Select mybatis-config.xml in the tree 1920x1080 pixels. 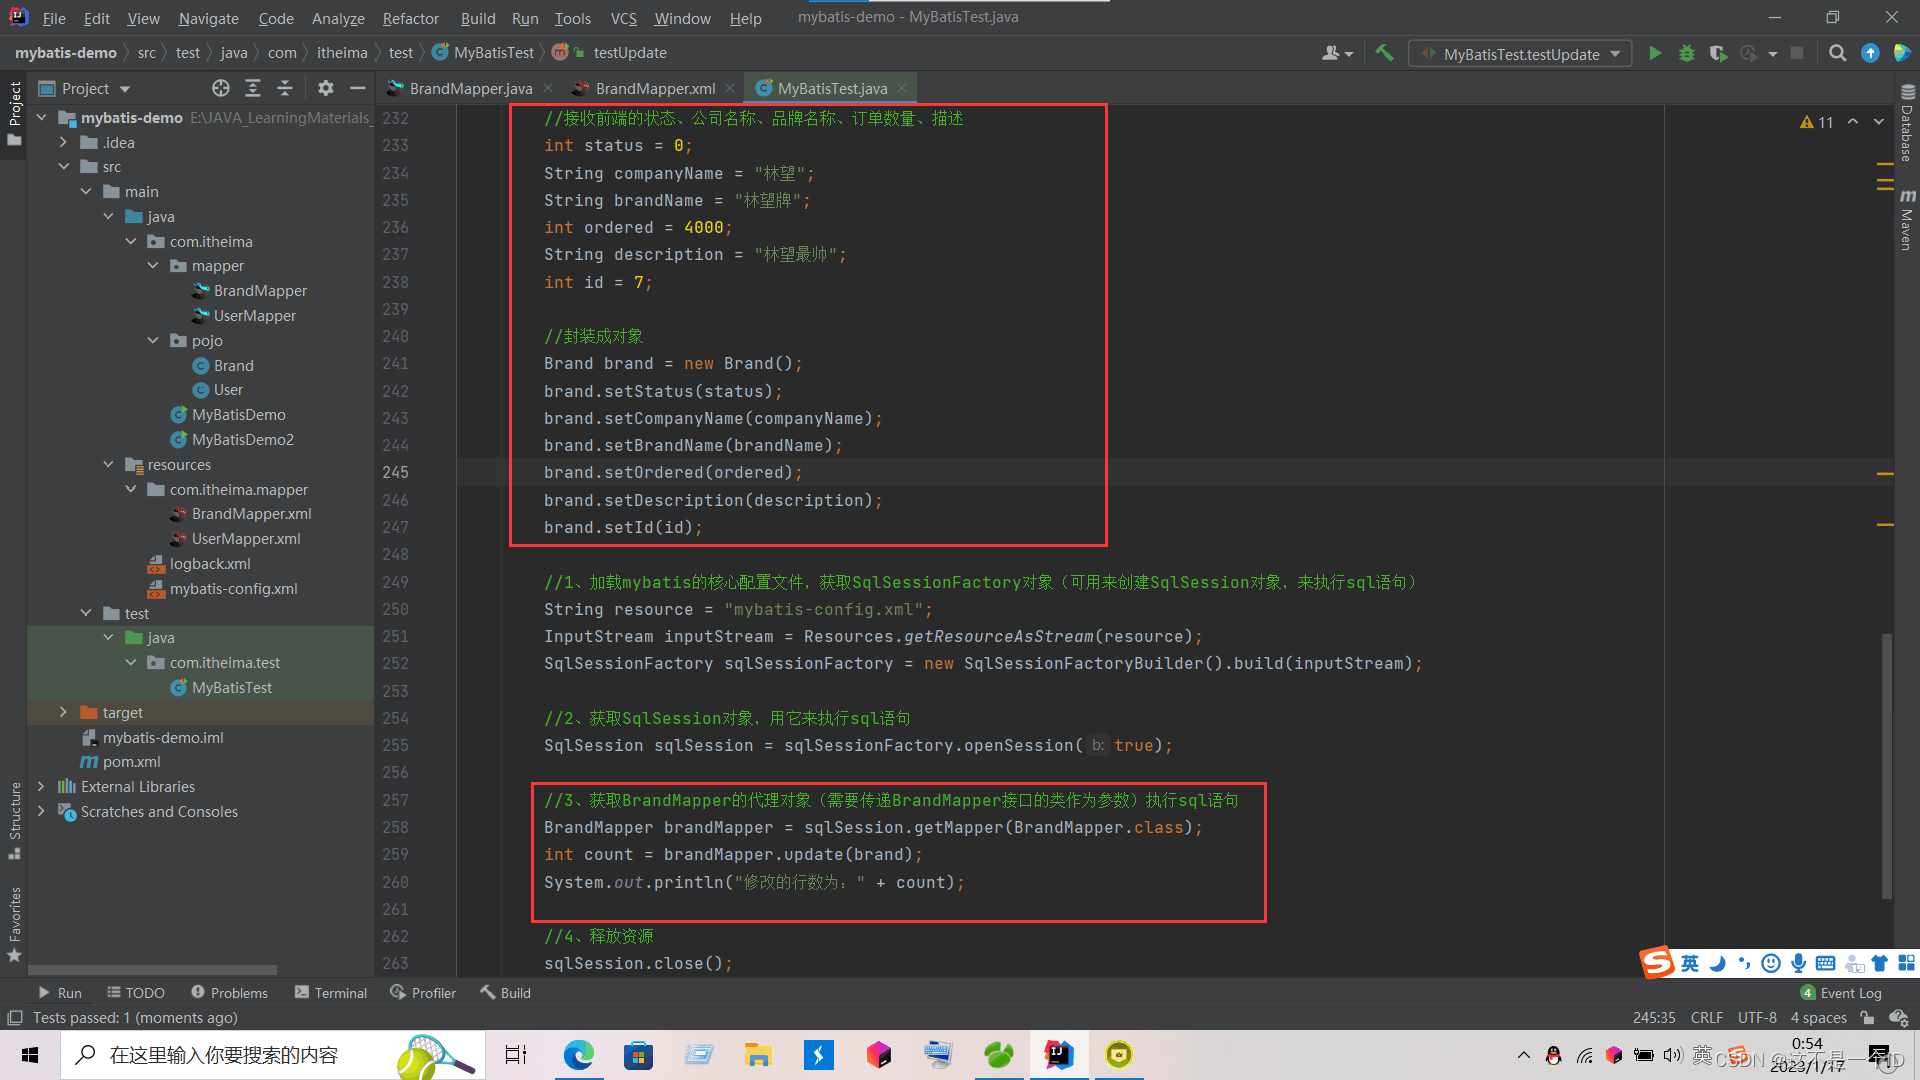pyautogui.click(x=233, y=589)
